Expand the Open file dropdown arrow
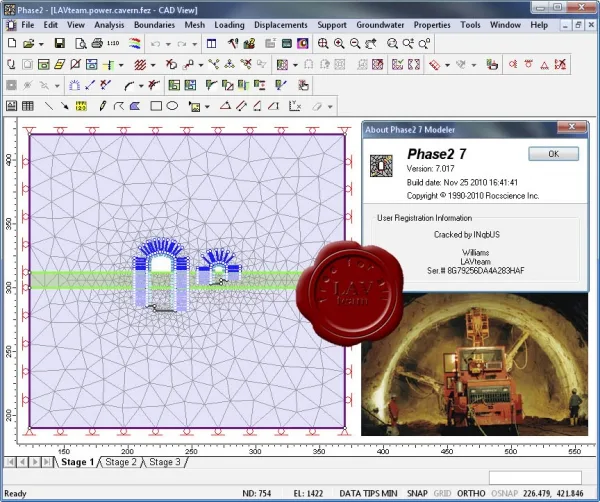The image size is (600, 502). coord(41,44)
